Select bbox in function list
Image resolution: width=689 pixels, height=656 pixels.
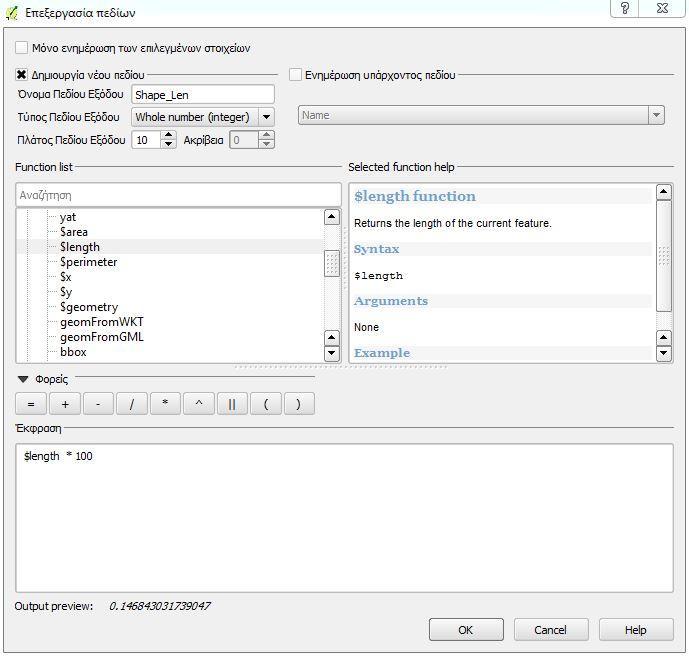pos(73,352)
